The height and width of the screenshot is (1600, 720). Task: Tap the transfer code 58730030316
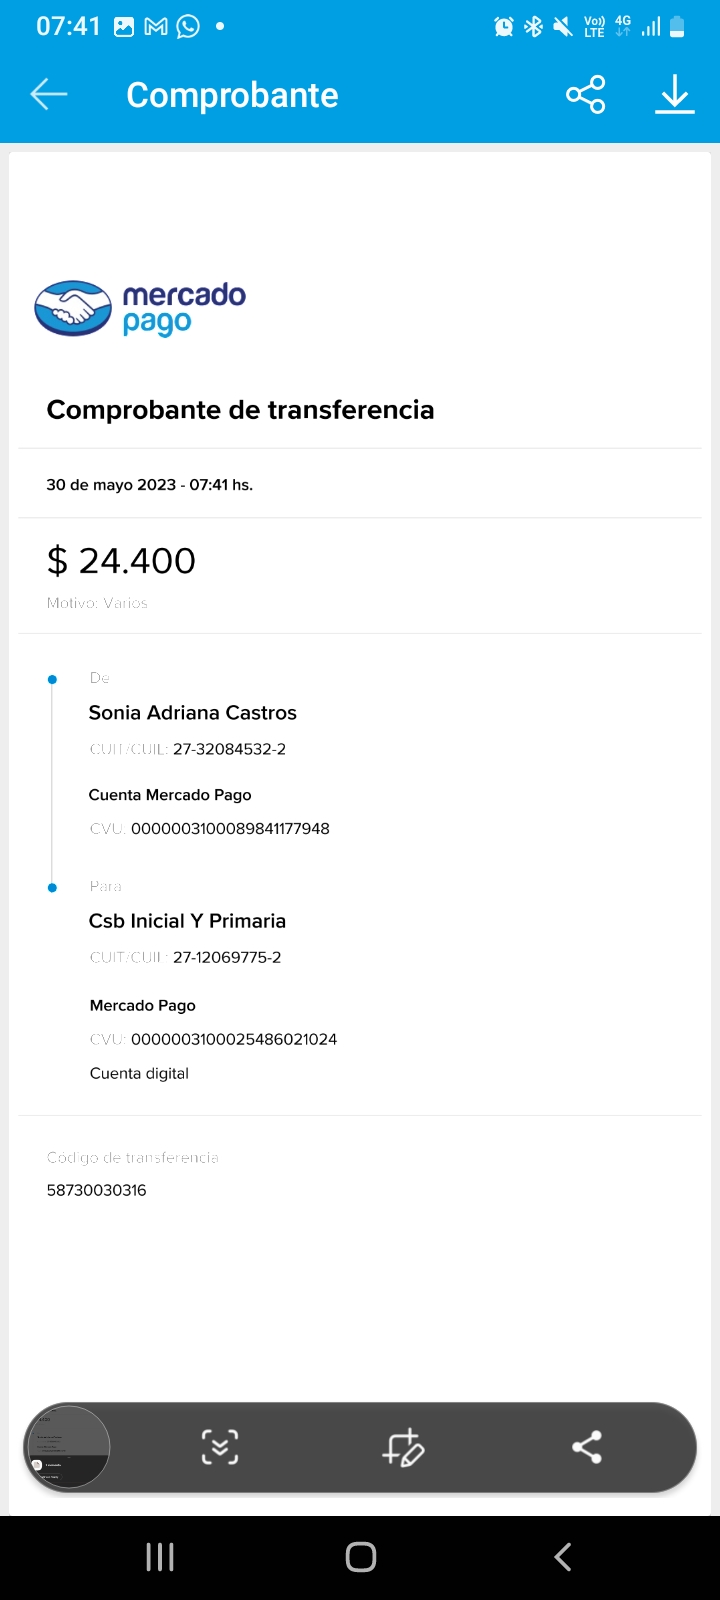(97, 1190)
